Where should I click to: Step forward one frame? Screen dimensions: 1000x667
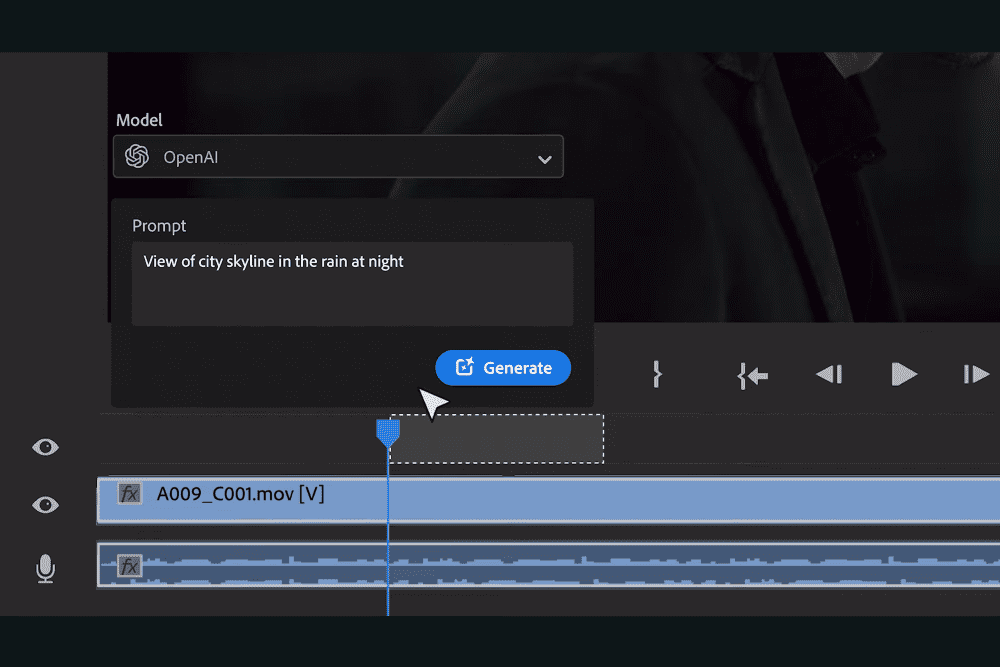pos(976,374)
